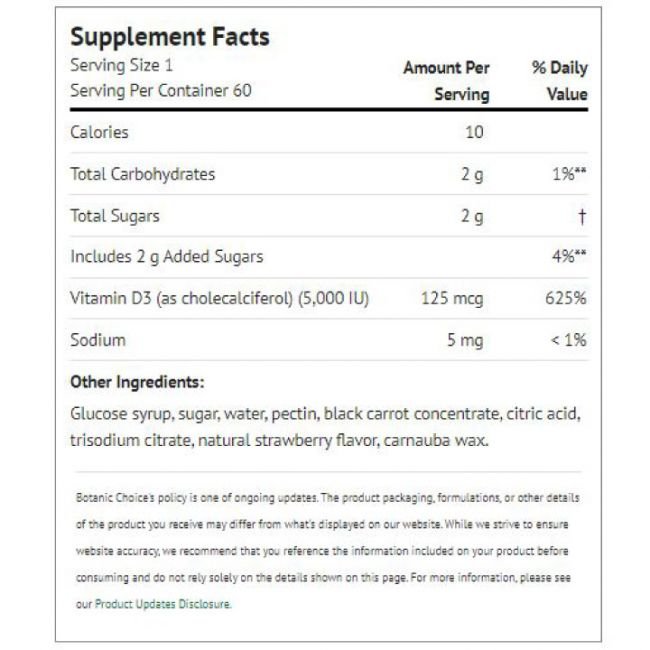Click the 1%** daily value for carbohydrates
This screenshot has width=650, height=650.
click(566, 174)
